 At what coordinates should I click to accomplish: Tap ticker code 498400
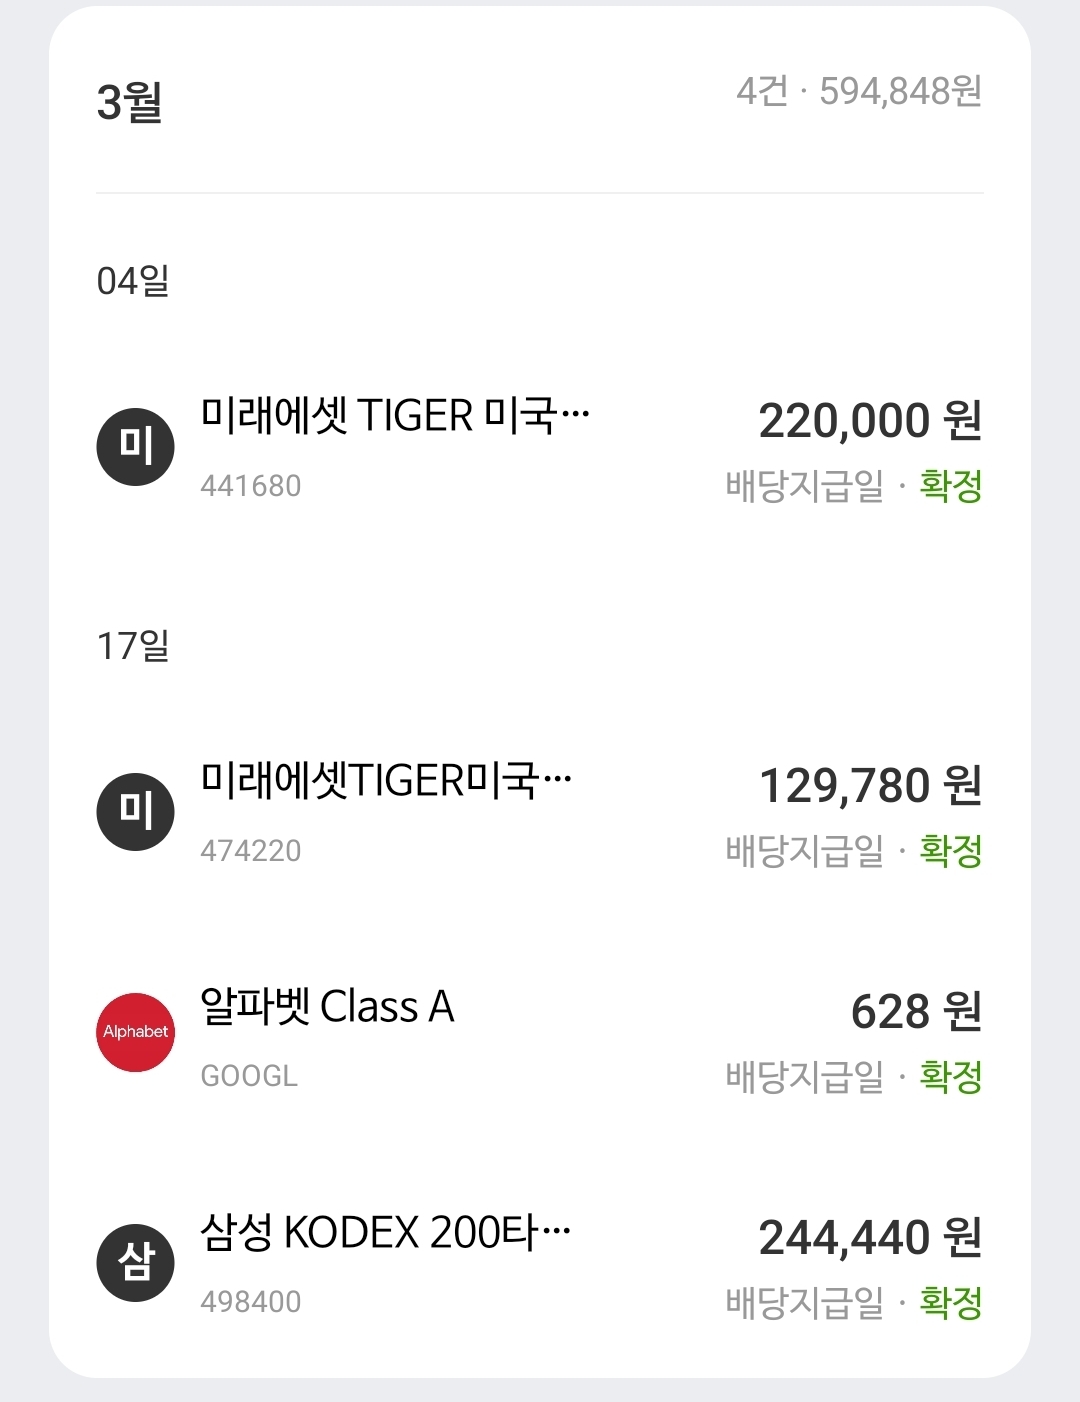(x=250, y=1302)
